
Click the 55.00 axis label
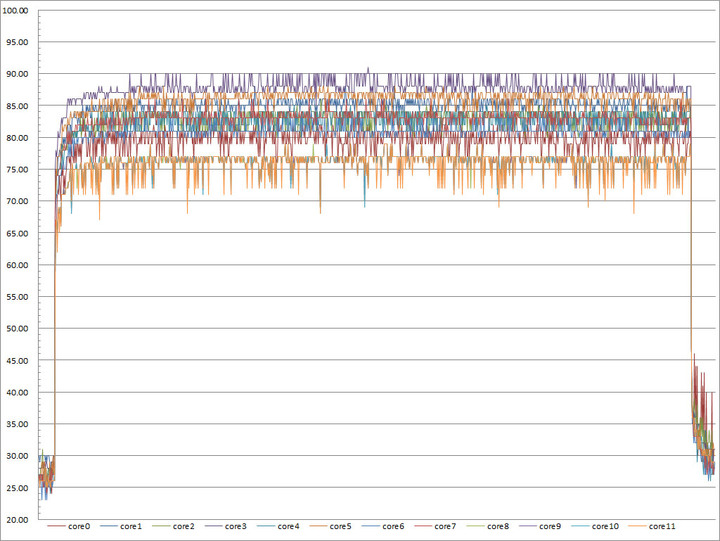(x=17, y=297)
